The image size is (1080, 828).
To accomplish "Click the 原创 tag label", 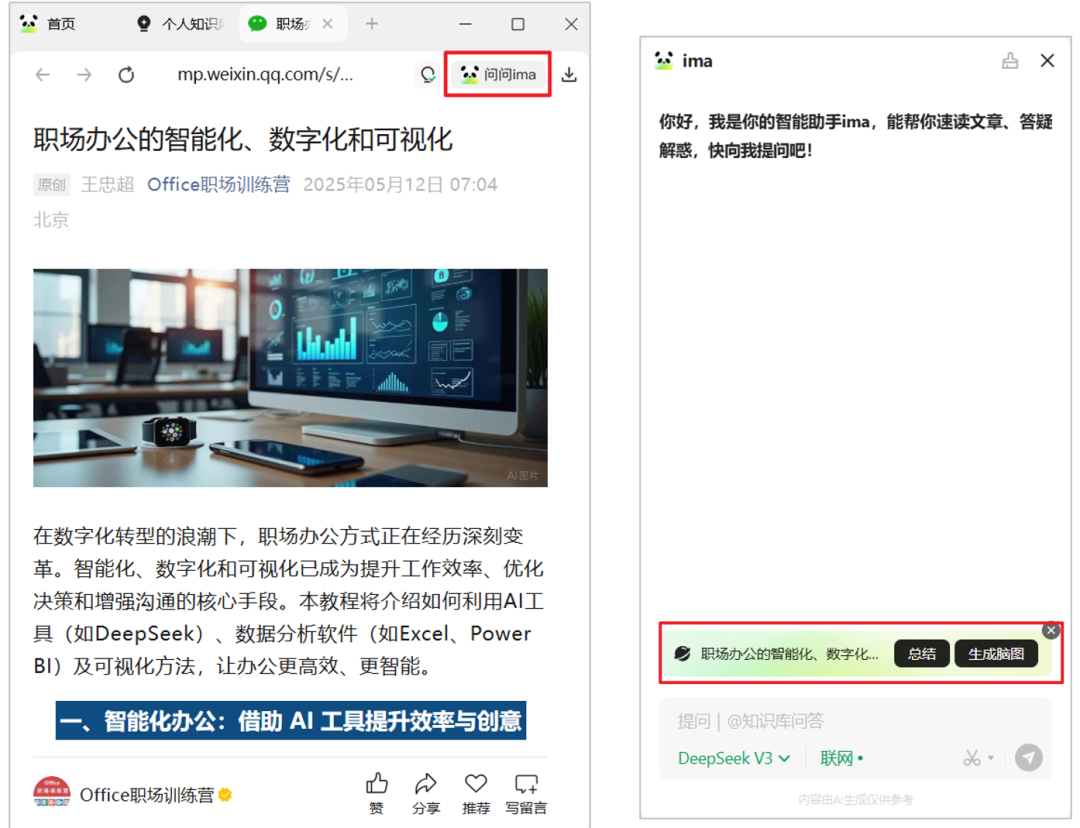I will coord(52,185).
